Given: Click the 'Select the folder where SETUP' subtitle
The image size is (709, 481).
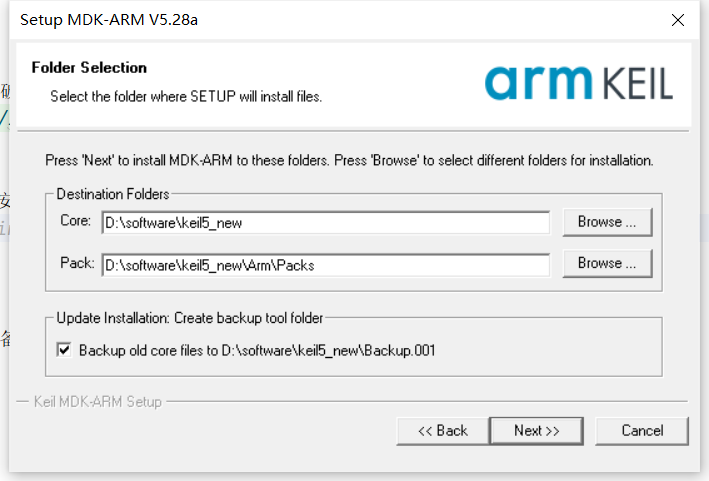Looking at the screenshot, I should pos(186,96).
